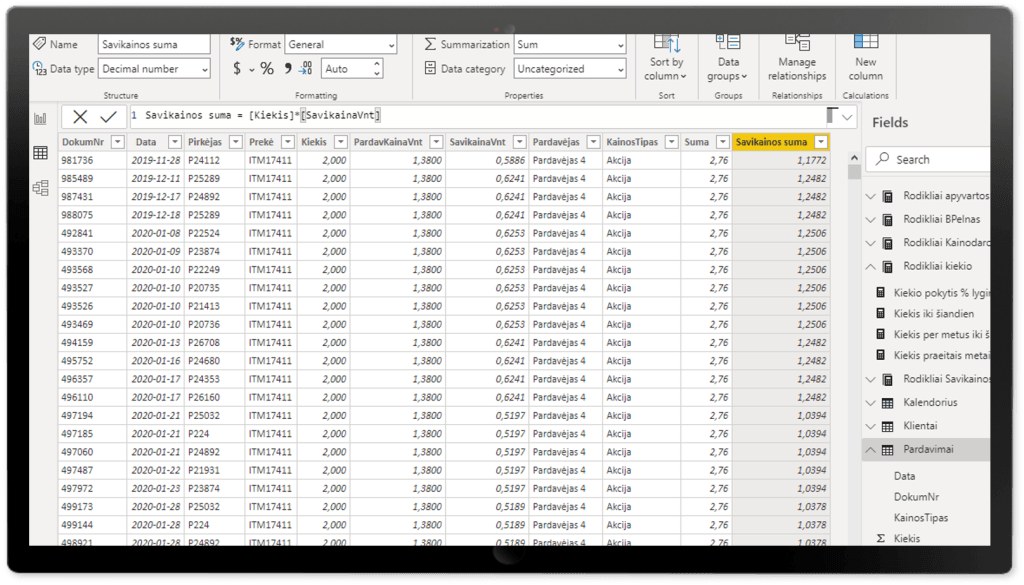Viewport: 1024px width, 585px height.
Task: Open the Data category dropdown
Action: pos(570,69)
